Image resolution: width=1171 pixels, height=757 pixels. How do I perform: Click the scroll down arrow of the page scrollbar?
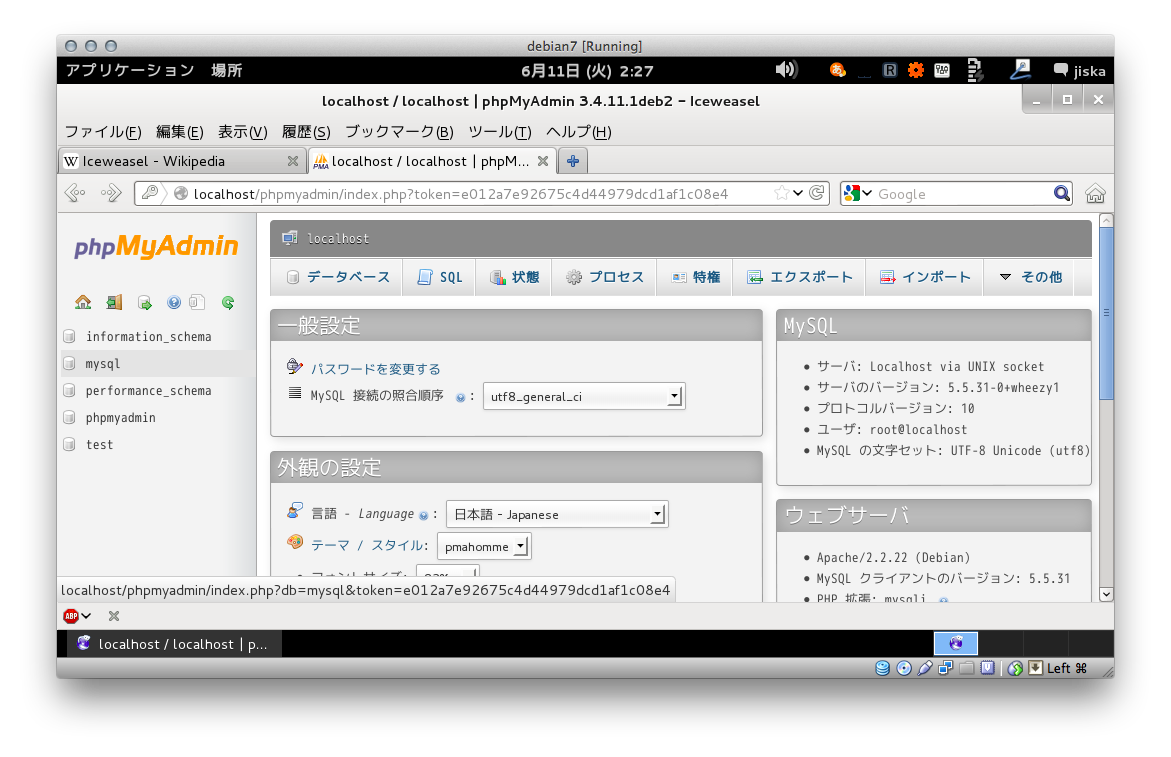pos(1106,594)
